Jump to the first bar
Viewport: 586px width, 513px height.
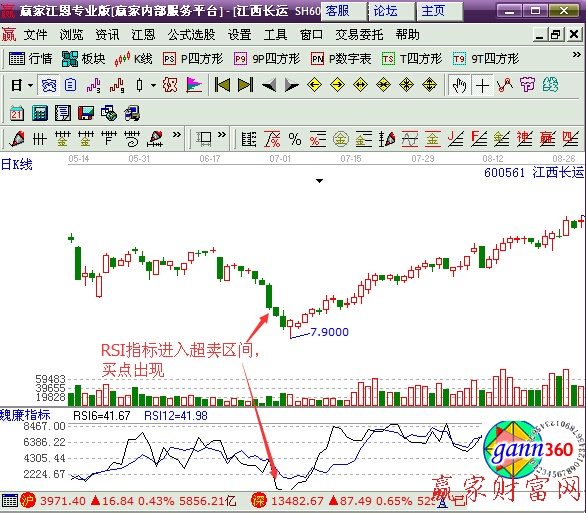[222, 85]
